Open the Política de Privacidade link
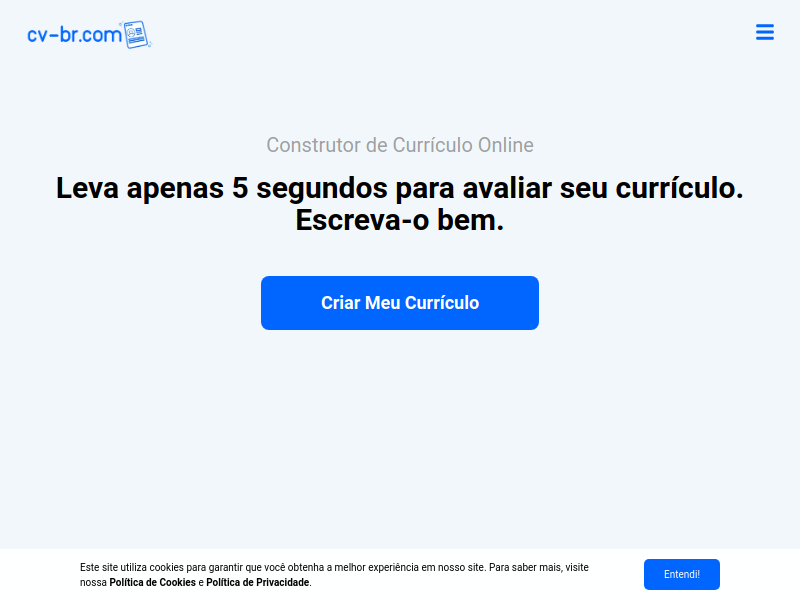 (258, 582)
